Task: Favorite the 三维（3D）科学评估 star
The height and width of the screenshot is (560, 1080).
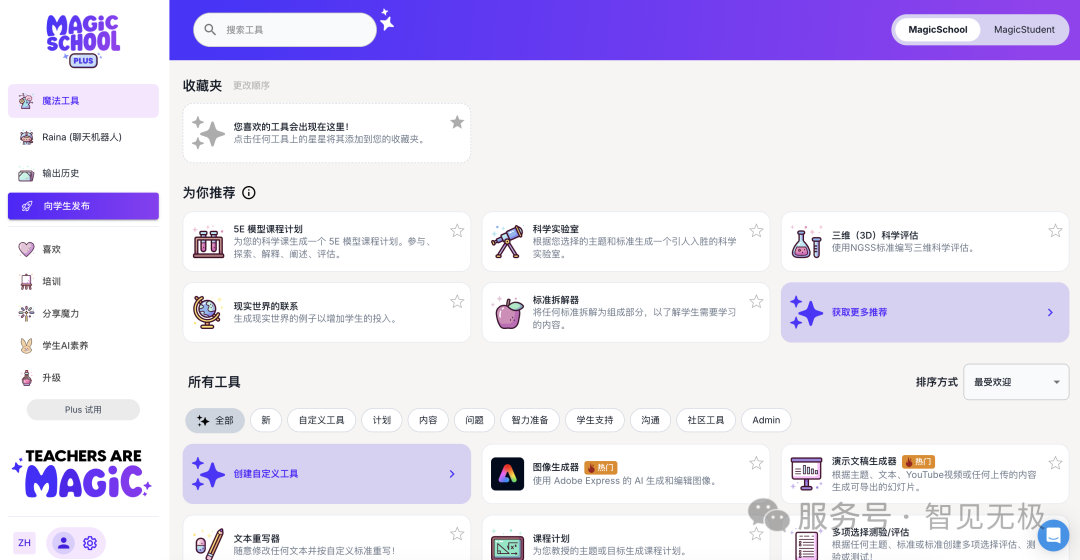Action: pos(1055,231)
